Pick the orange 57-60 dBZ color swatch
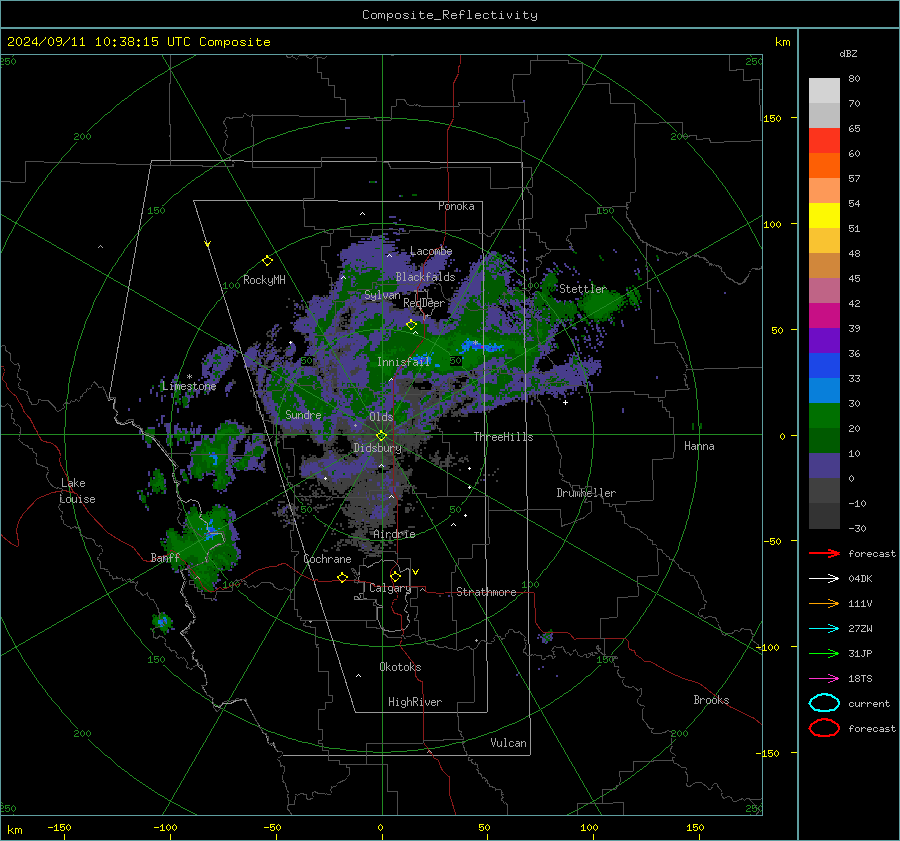 point(824,166)
